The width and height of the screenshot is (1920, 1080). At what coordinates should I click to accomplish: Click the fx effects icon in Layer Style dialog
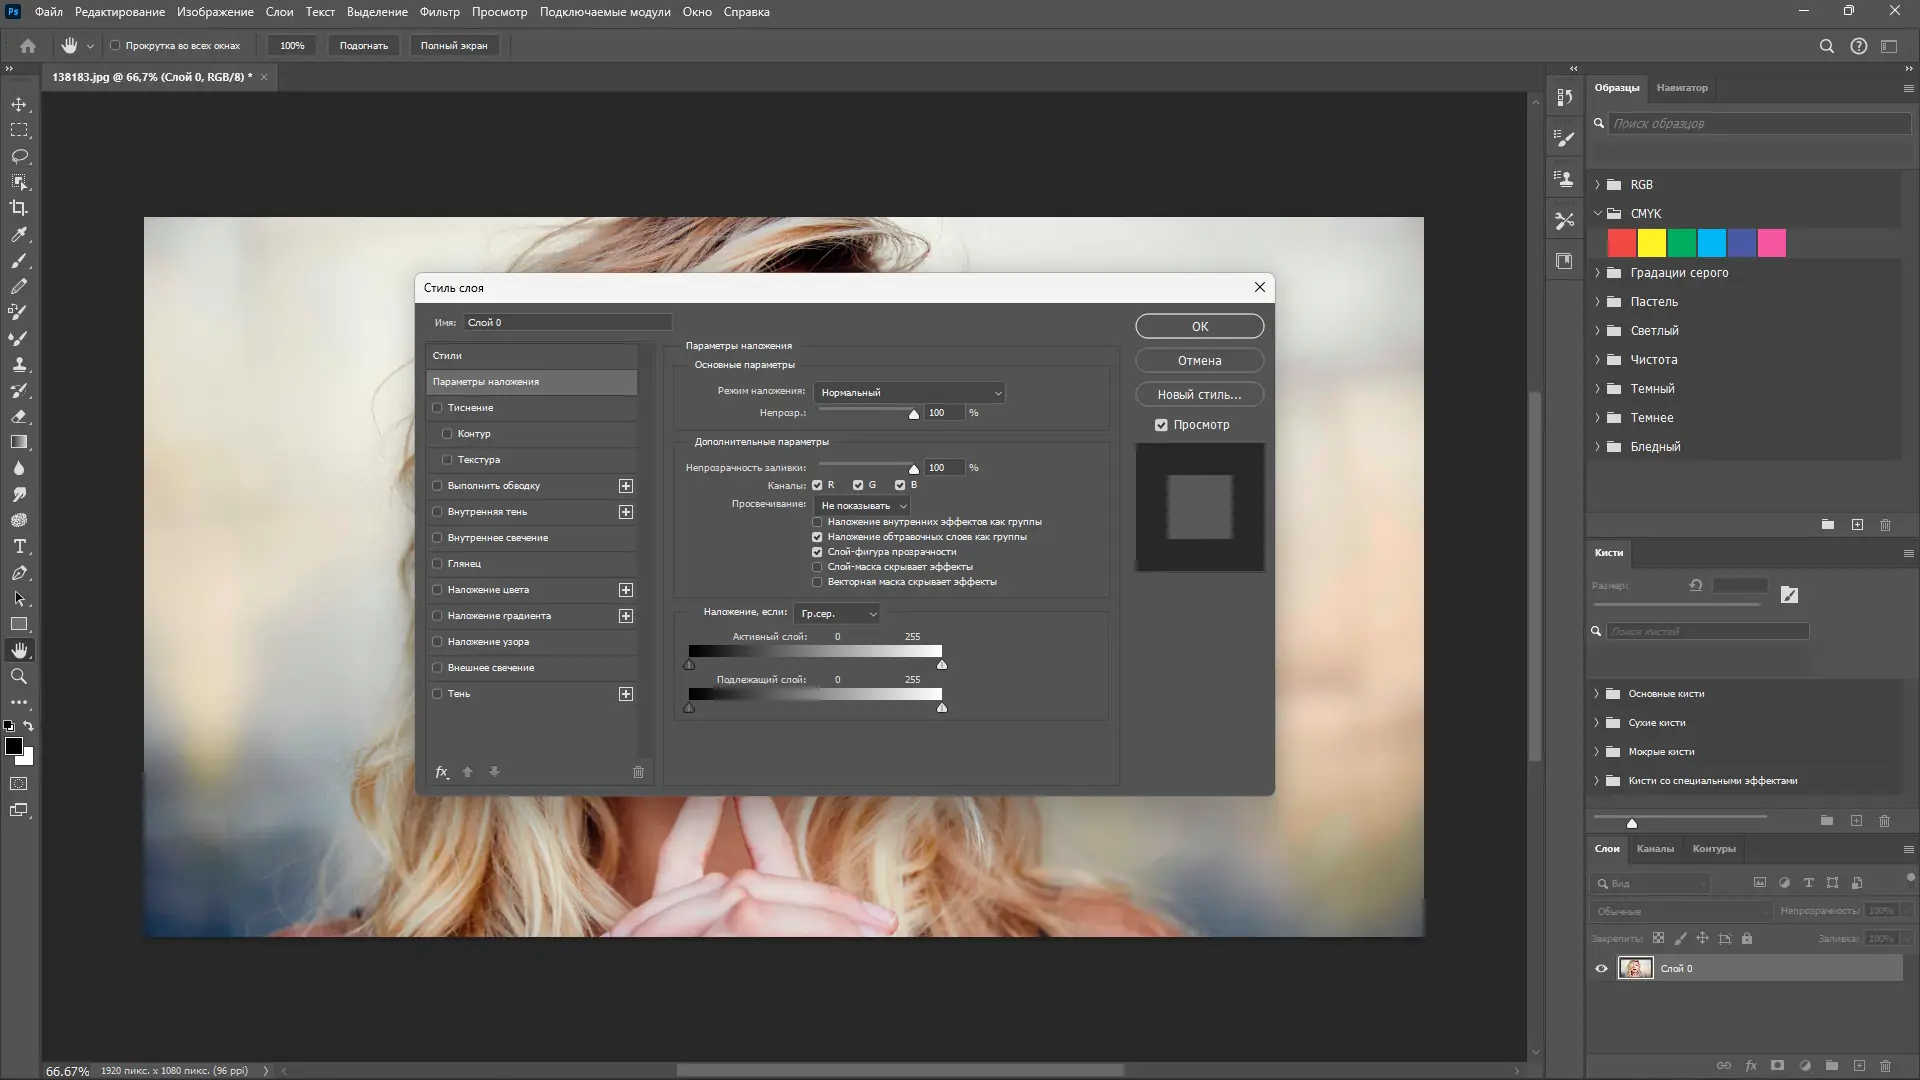click(441, 772)
